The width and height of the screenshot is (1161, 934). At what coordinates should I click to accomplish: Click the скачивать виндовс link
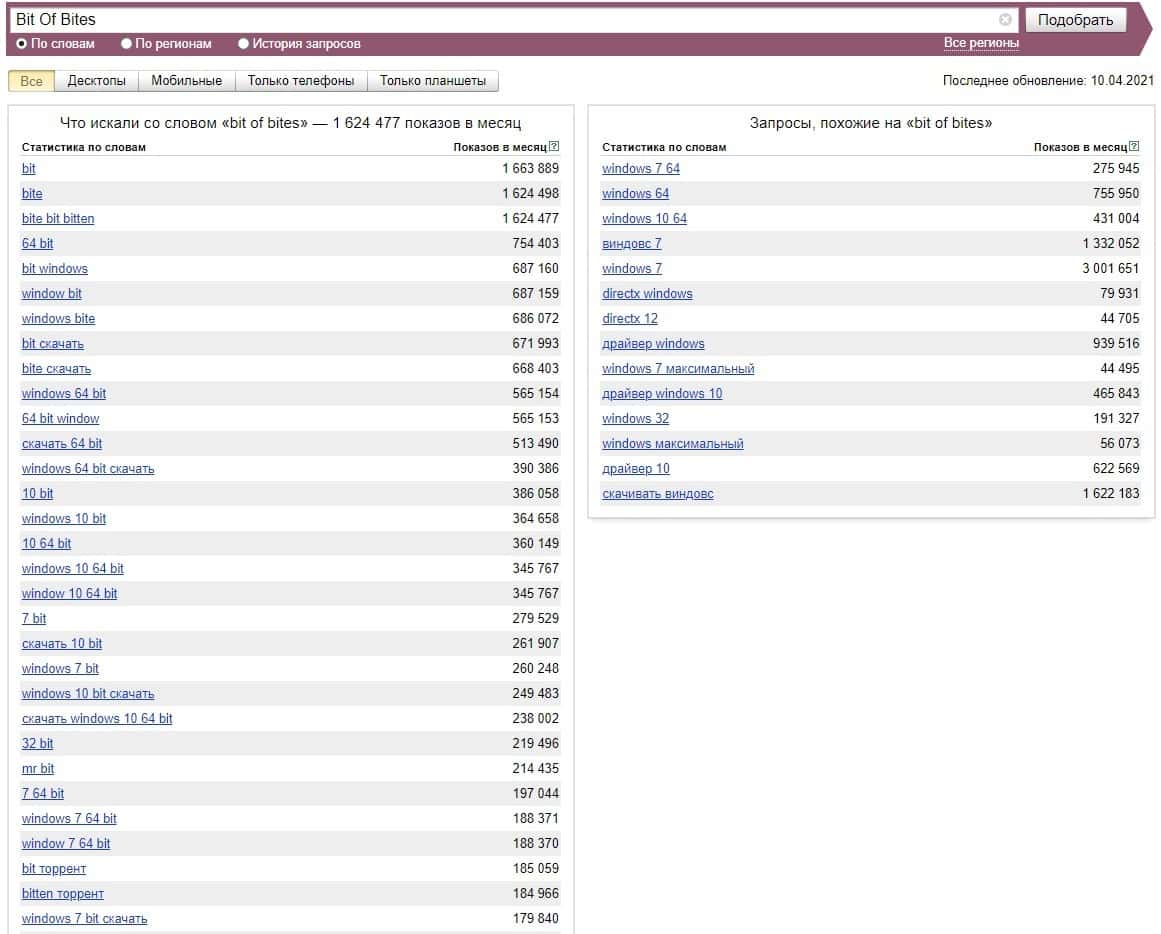[x=658, y=493]
